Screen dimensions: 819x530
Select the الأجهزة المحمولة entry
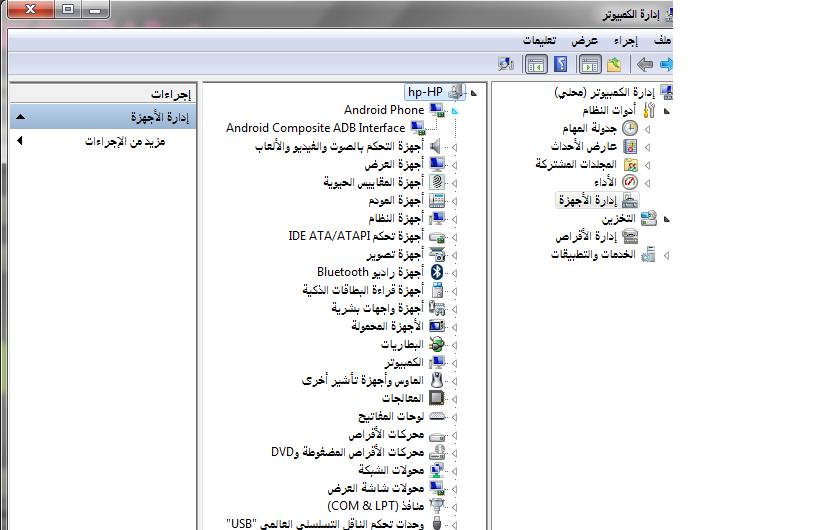[x=387, y=326]
